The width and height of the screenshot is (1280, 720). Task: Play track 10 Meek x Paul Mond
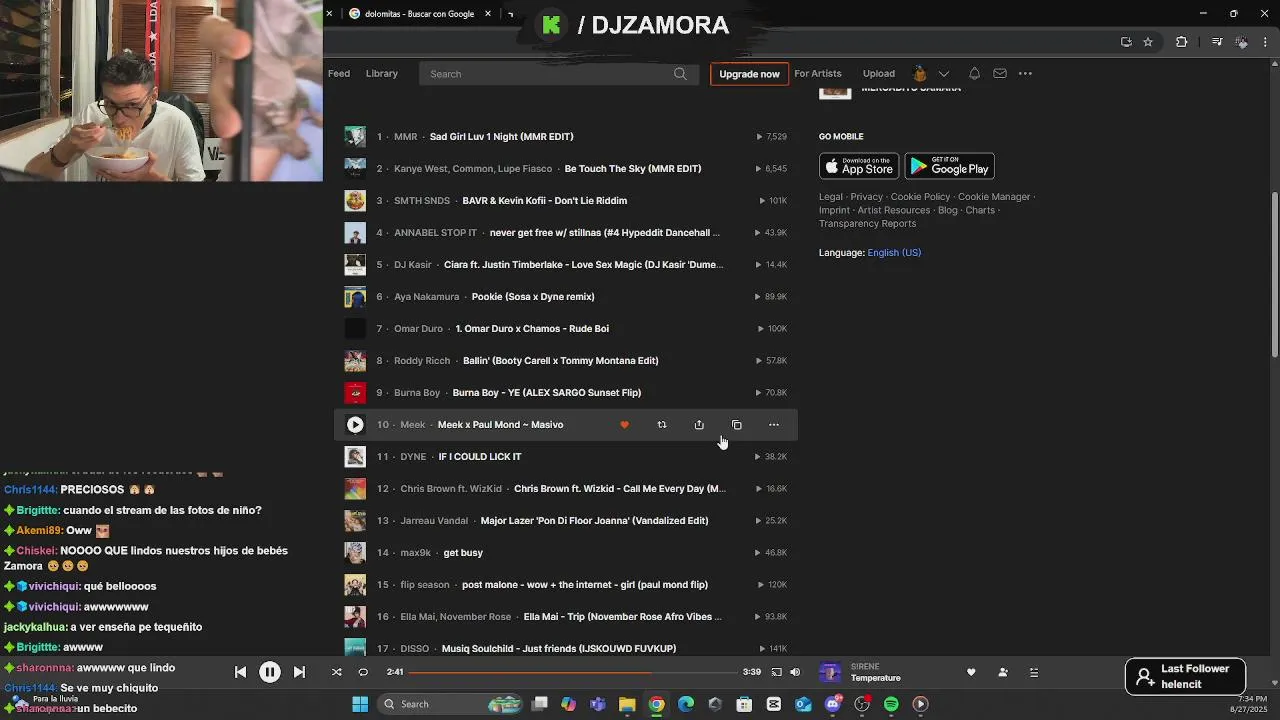355,425
